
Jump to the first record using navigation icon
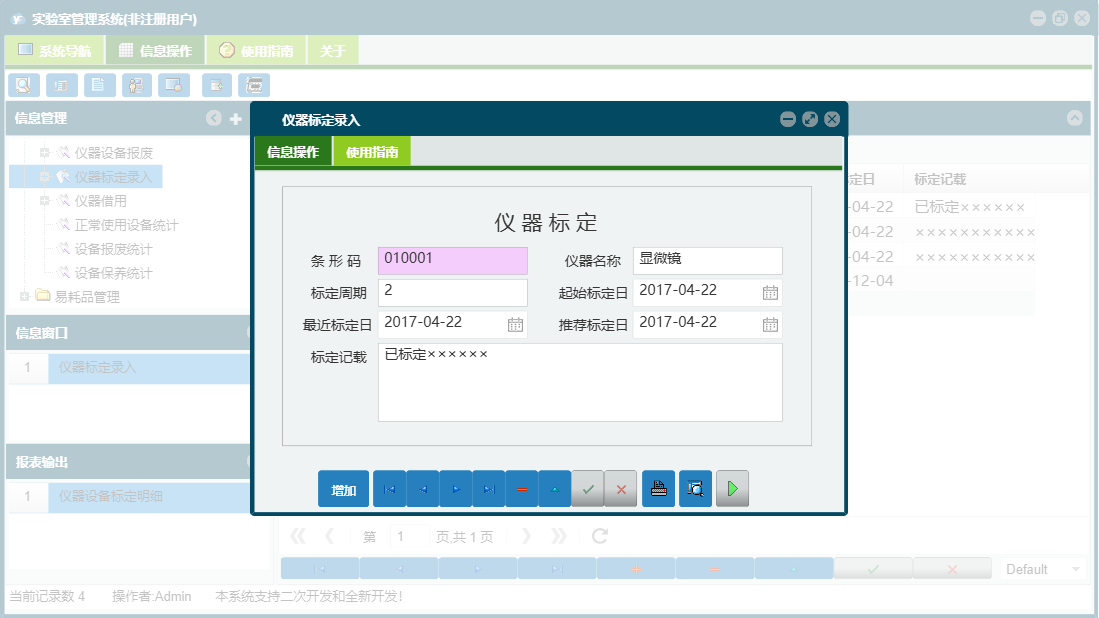coord(390,489)
